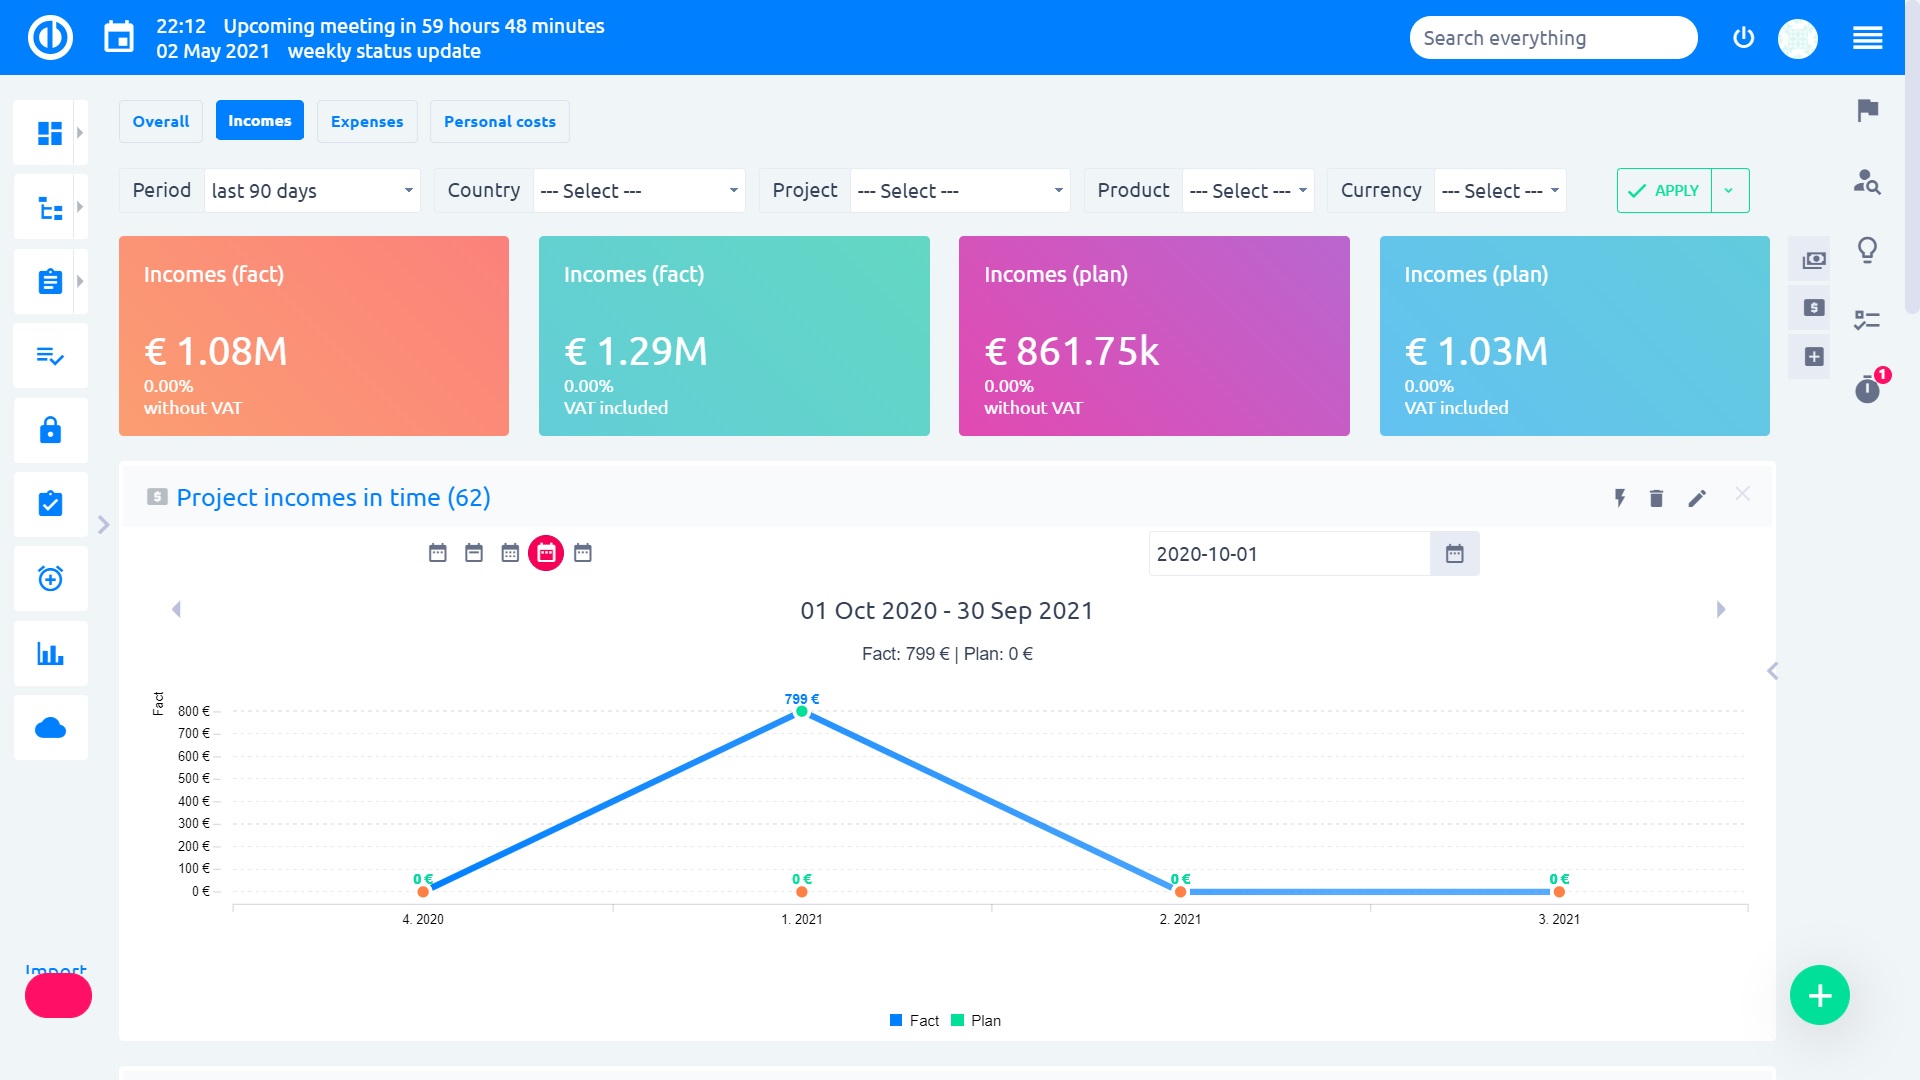Open the Currency Select dropdown
This screenshot has width=1920, height=1080.
(x=1499, y=190)
